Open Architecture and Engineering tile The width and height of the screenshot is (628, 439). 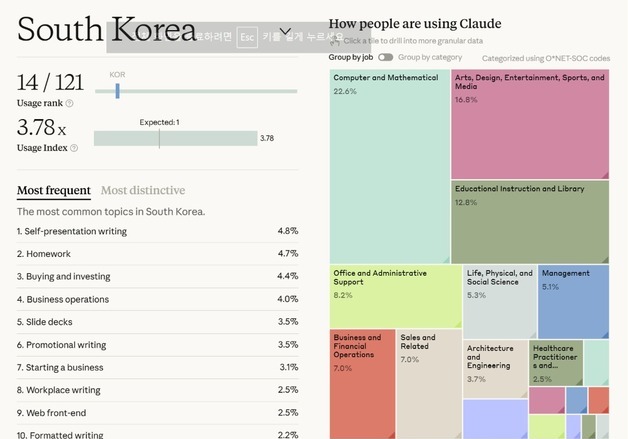pyautogui.click(x=495, y=369)
